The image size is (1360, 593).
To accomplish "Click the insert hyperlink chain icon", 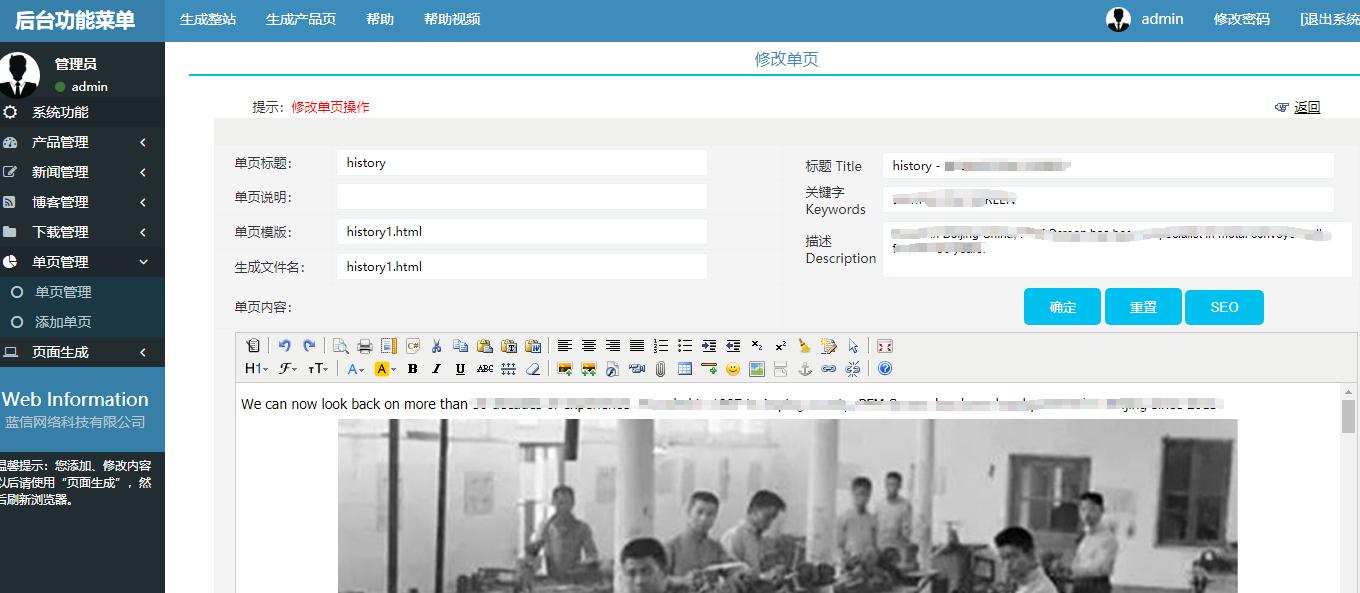I will [x=828, y=369].
